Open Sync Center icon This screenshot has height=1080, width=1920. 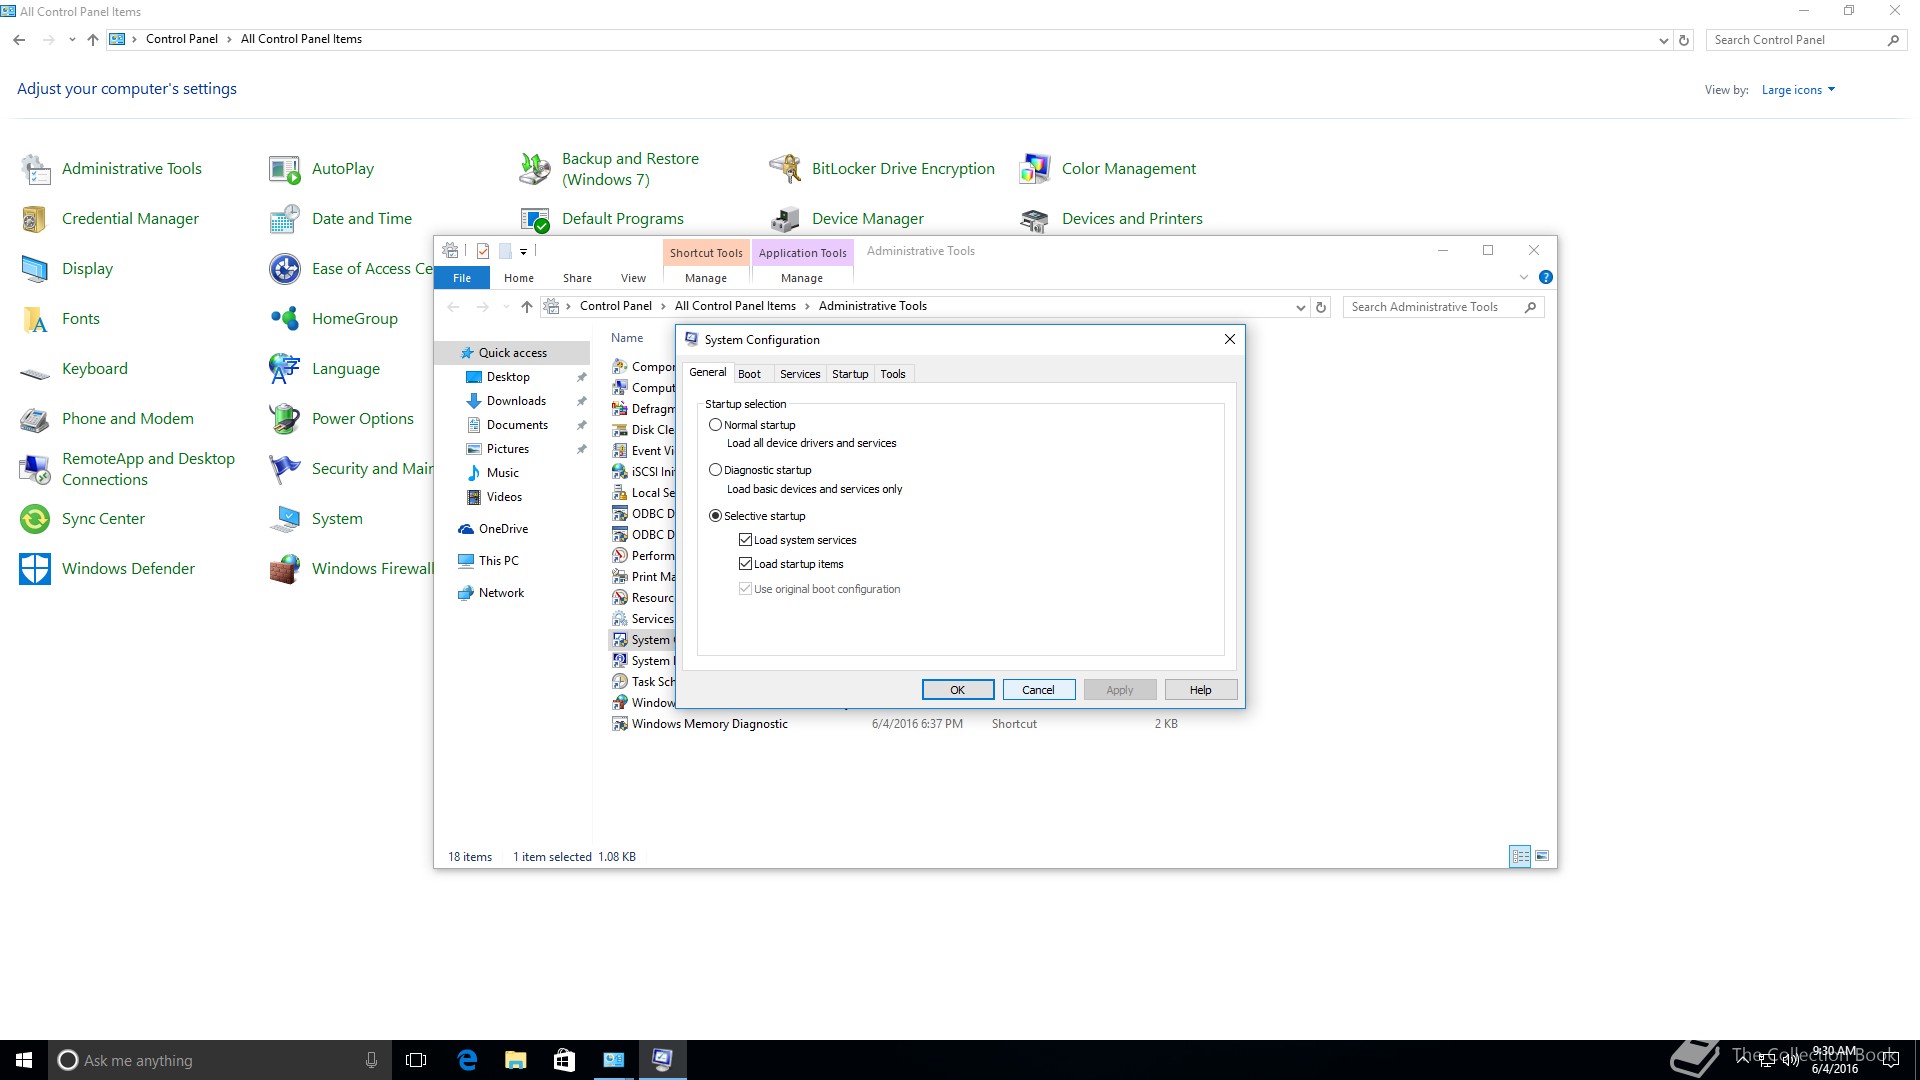[x=35, y=519]
